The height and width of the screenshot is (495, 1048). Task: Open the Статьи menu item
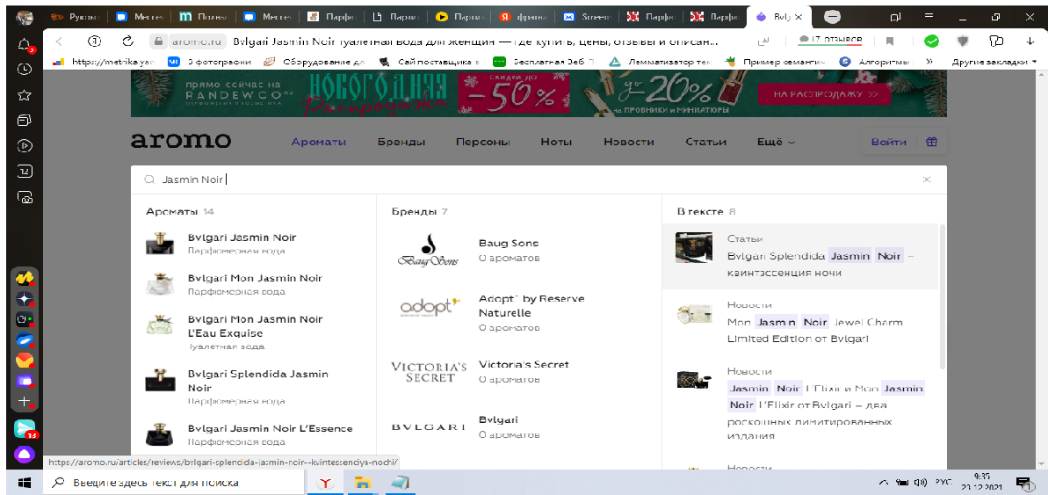(706, 142)
